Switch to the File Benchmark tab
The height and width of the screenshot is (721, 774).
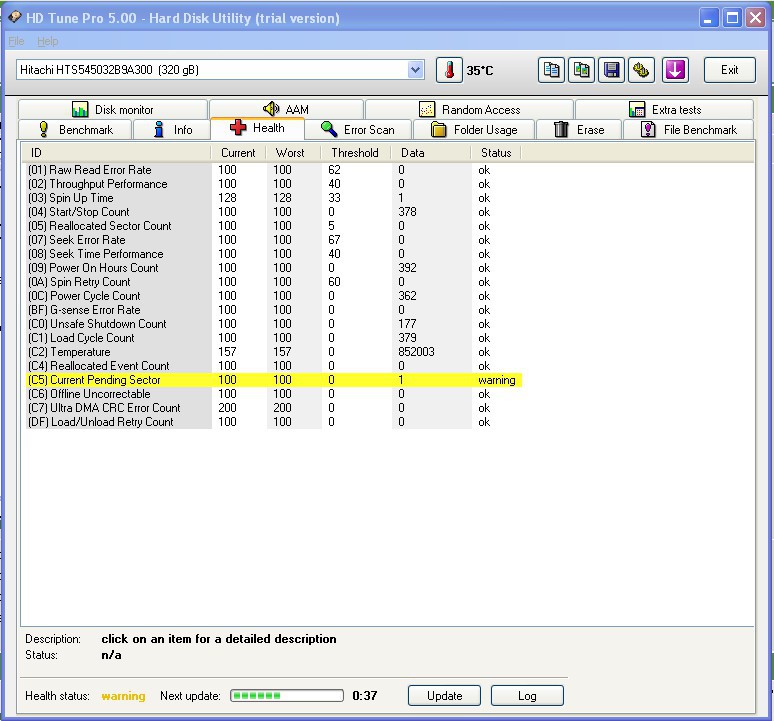click(x=689, y=129)
